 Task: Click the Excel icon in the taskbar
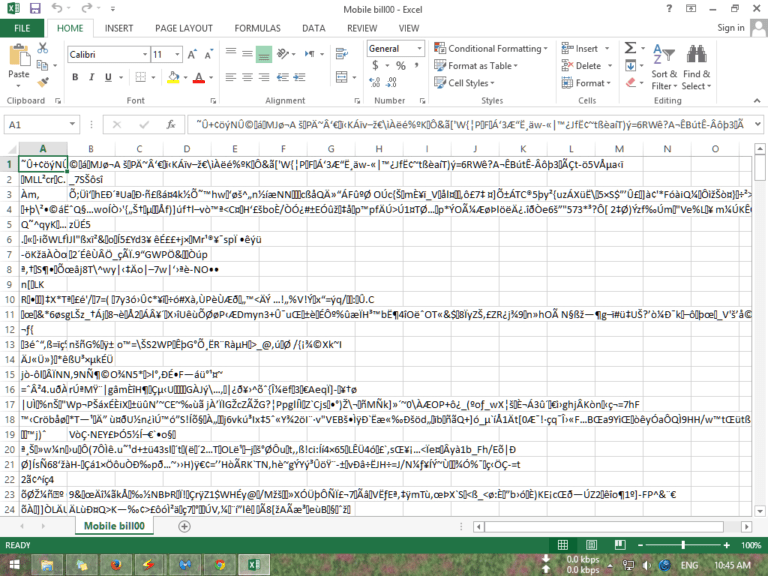(x=254, y=565)
